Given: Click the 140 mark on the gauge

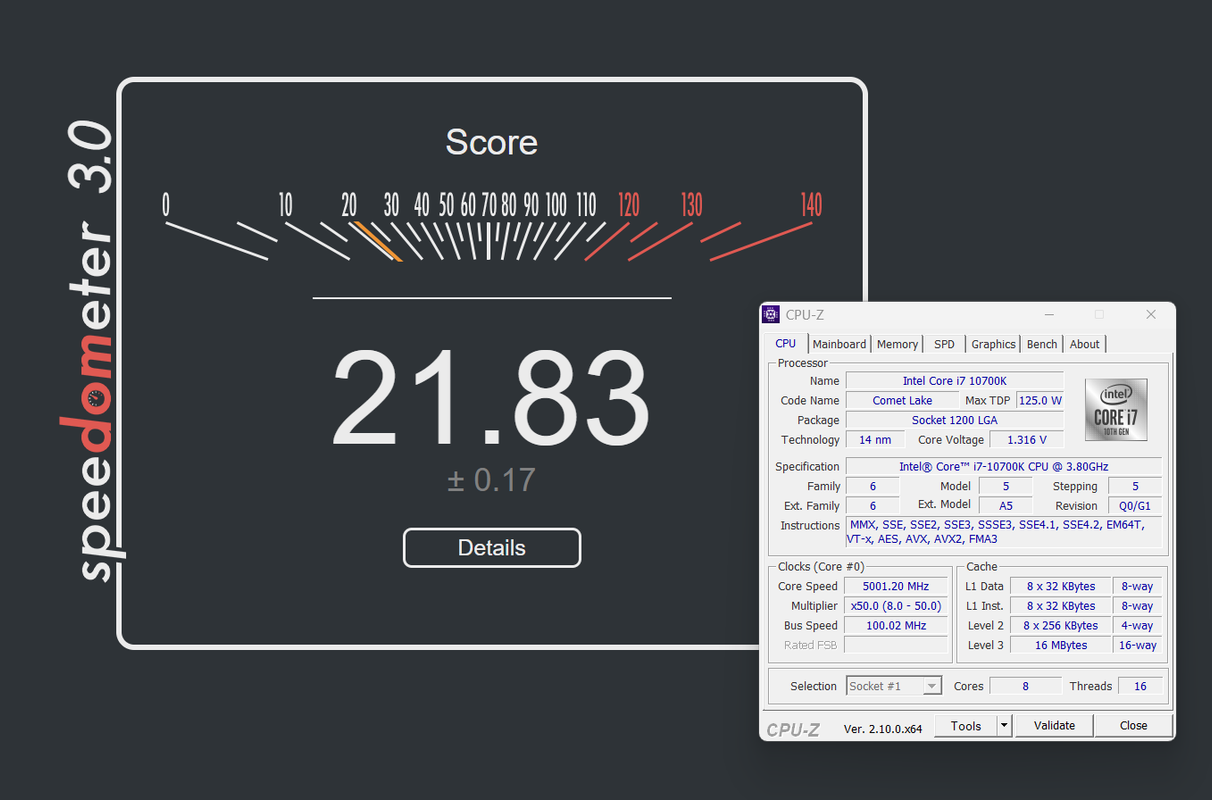Looking at the screenshot, I should [x=811, y=205].
